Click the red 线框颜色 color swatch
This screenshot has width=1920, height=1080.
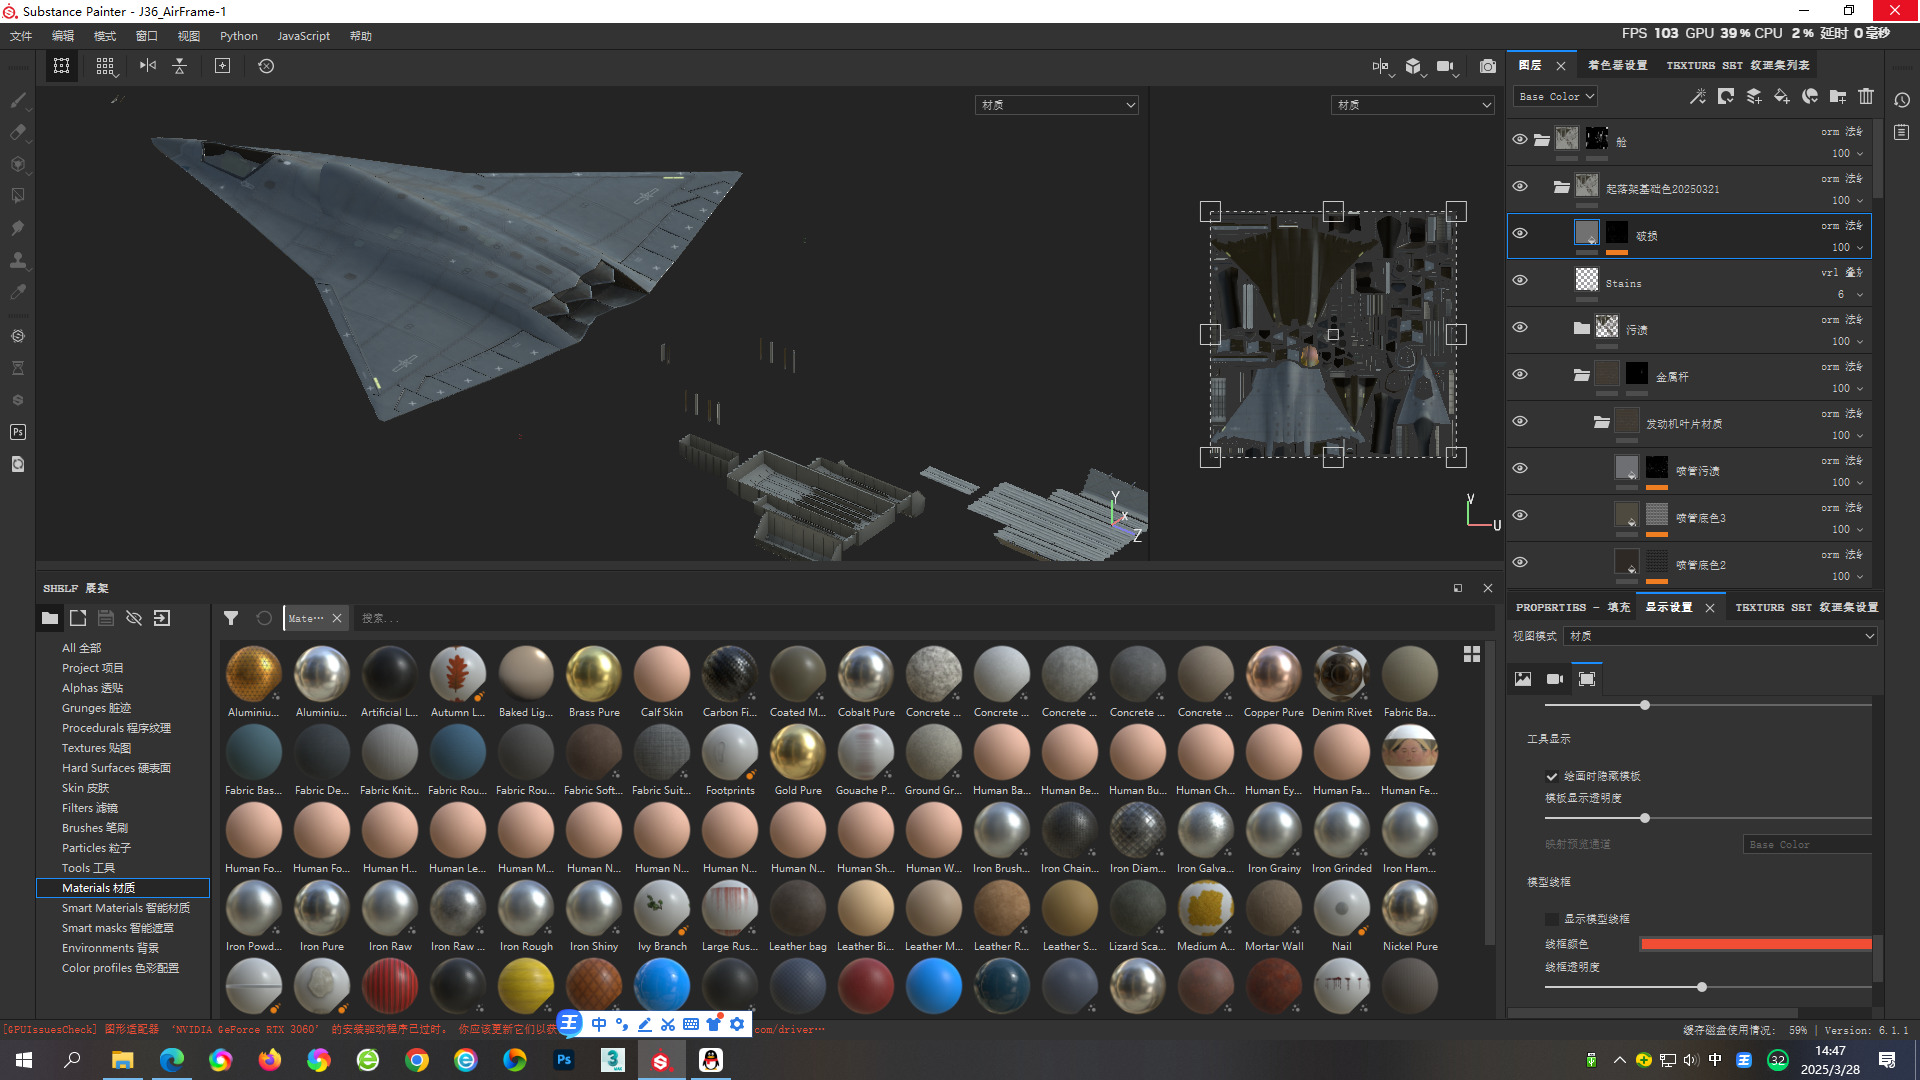click(1755, 944)
